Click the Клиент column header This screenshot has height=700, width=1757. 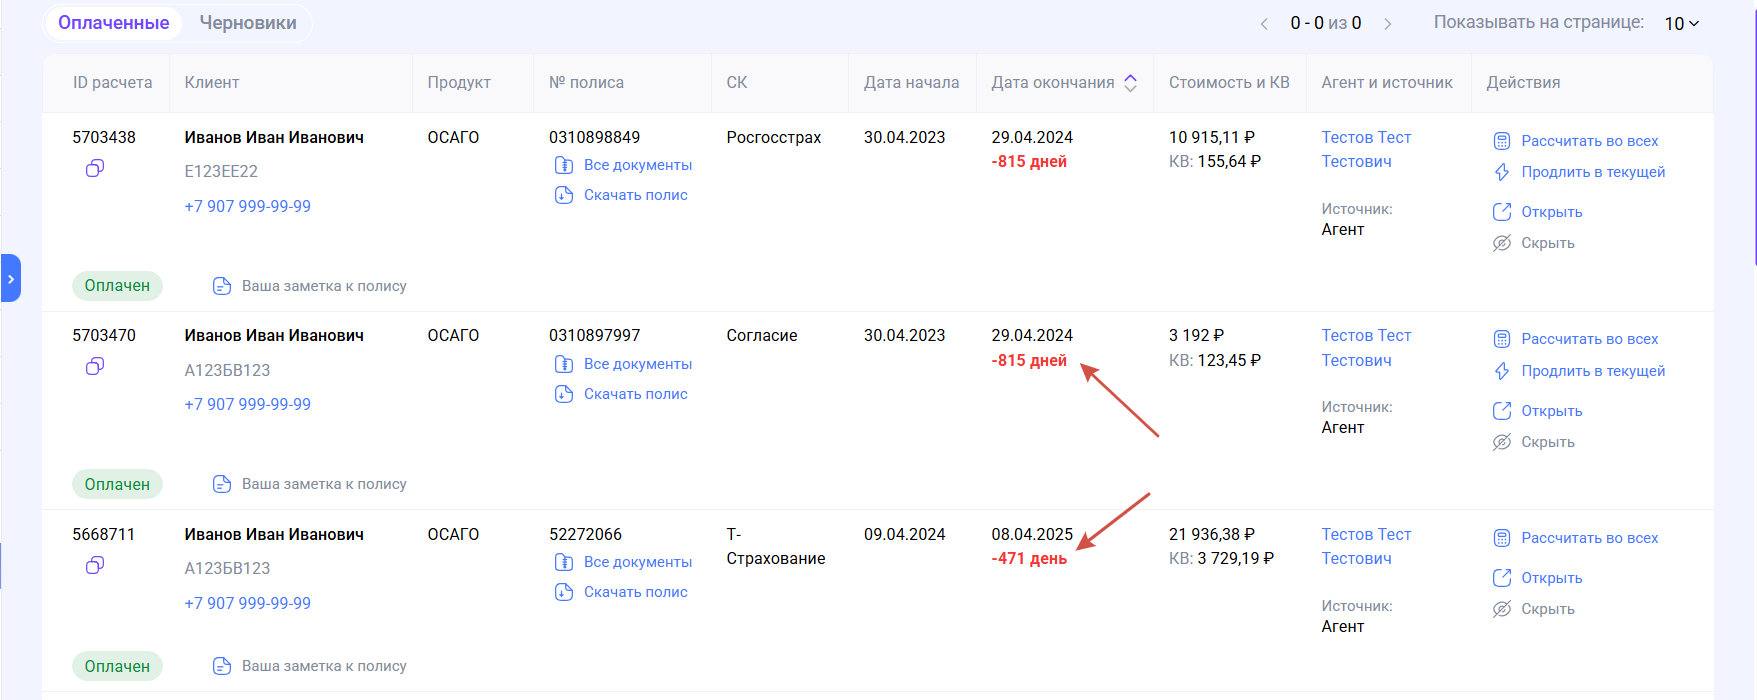(x=212, y=83)
